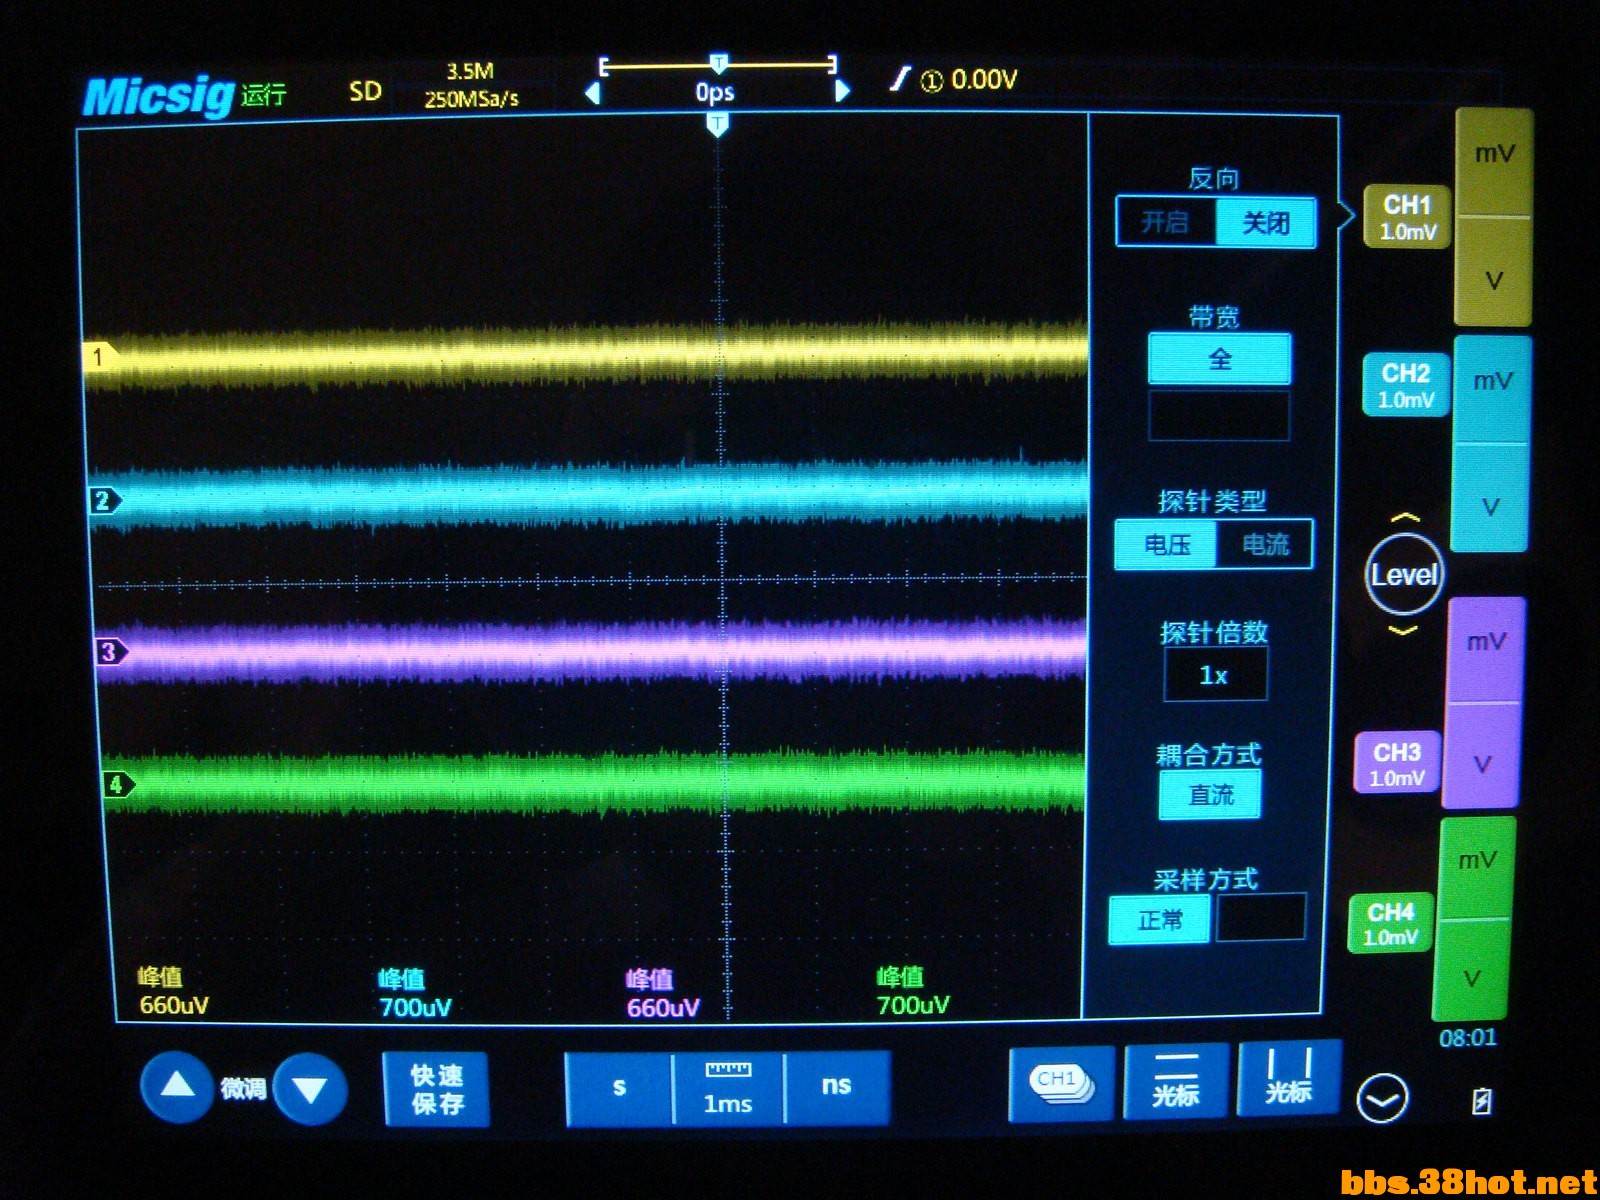Tap the yellow channel 1 ground marker
Viewport: 1600px width, 1200px height.
pyautogui.click(x=100, y=356)
